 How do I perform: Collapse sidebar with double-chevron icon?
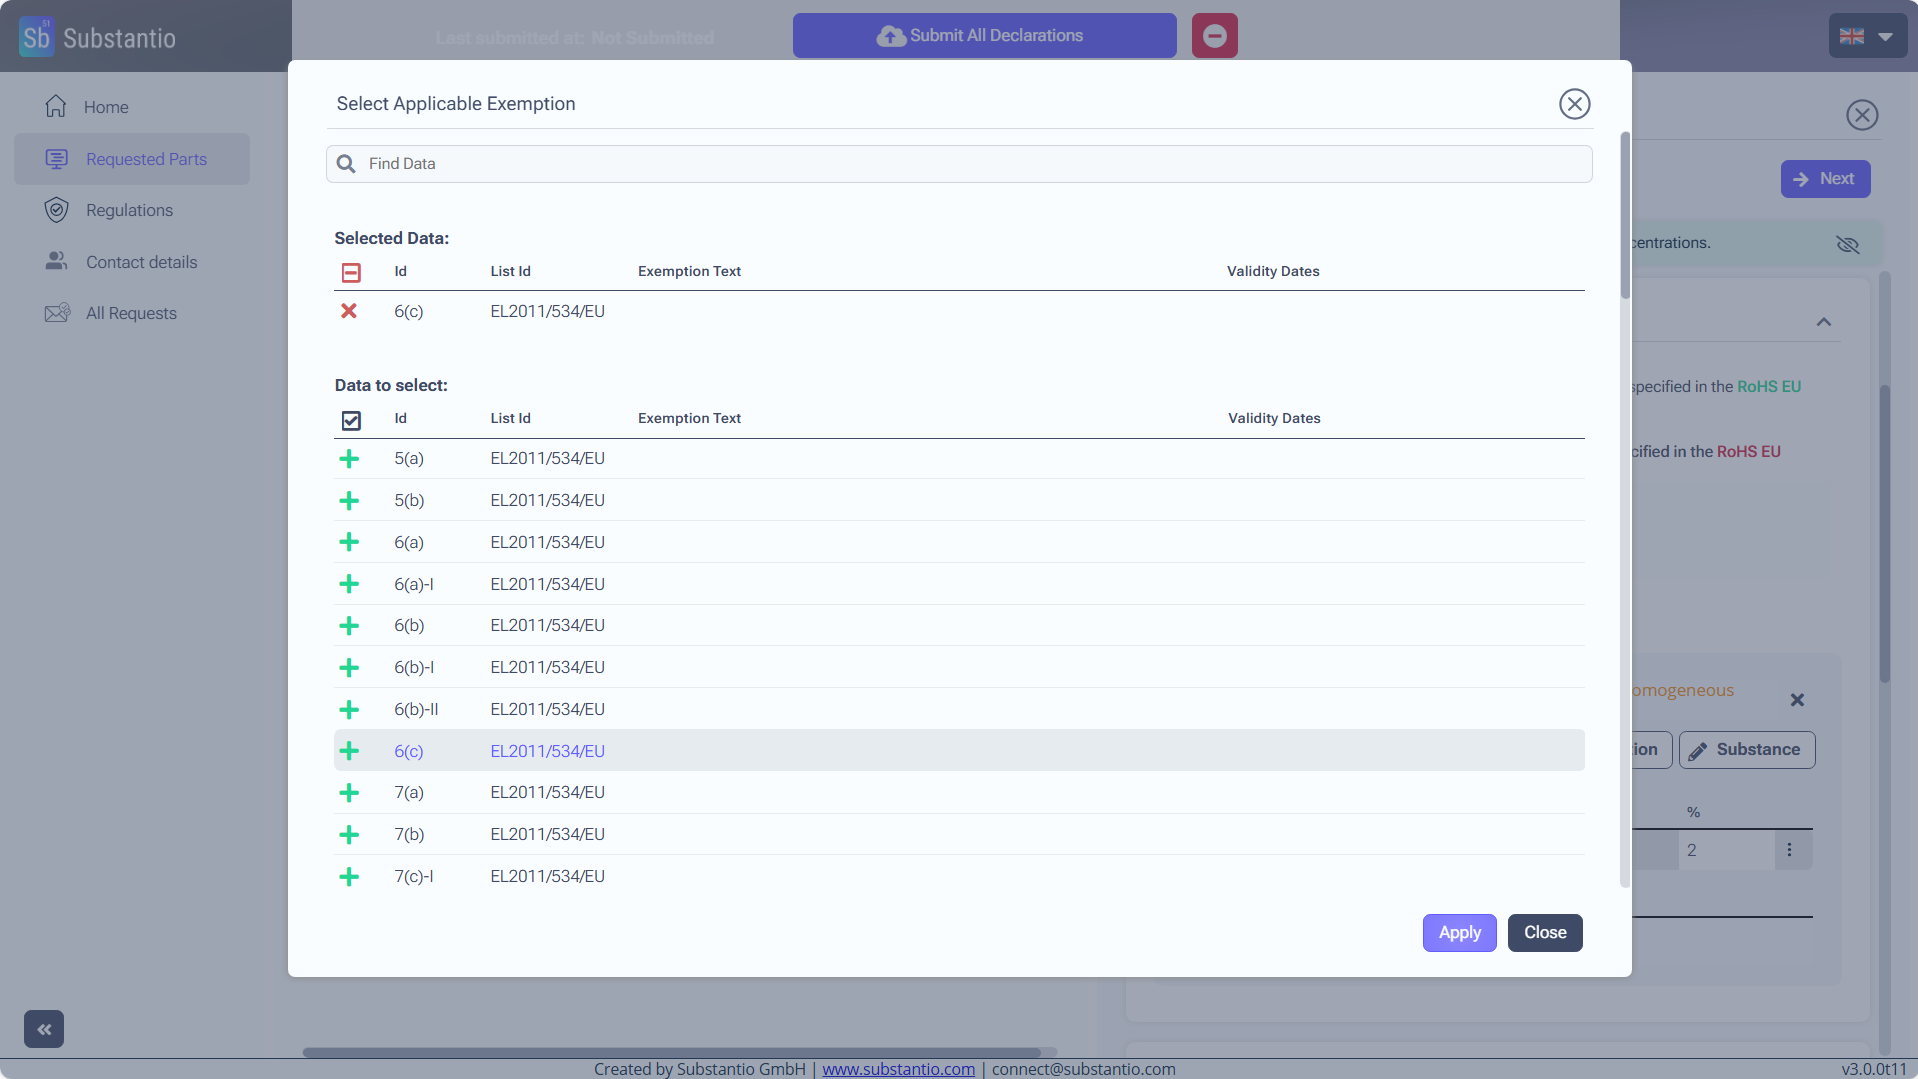(44, 1029)
